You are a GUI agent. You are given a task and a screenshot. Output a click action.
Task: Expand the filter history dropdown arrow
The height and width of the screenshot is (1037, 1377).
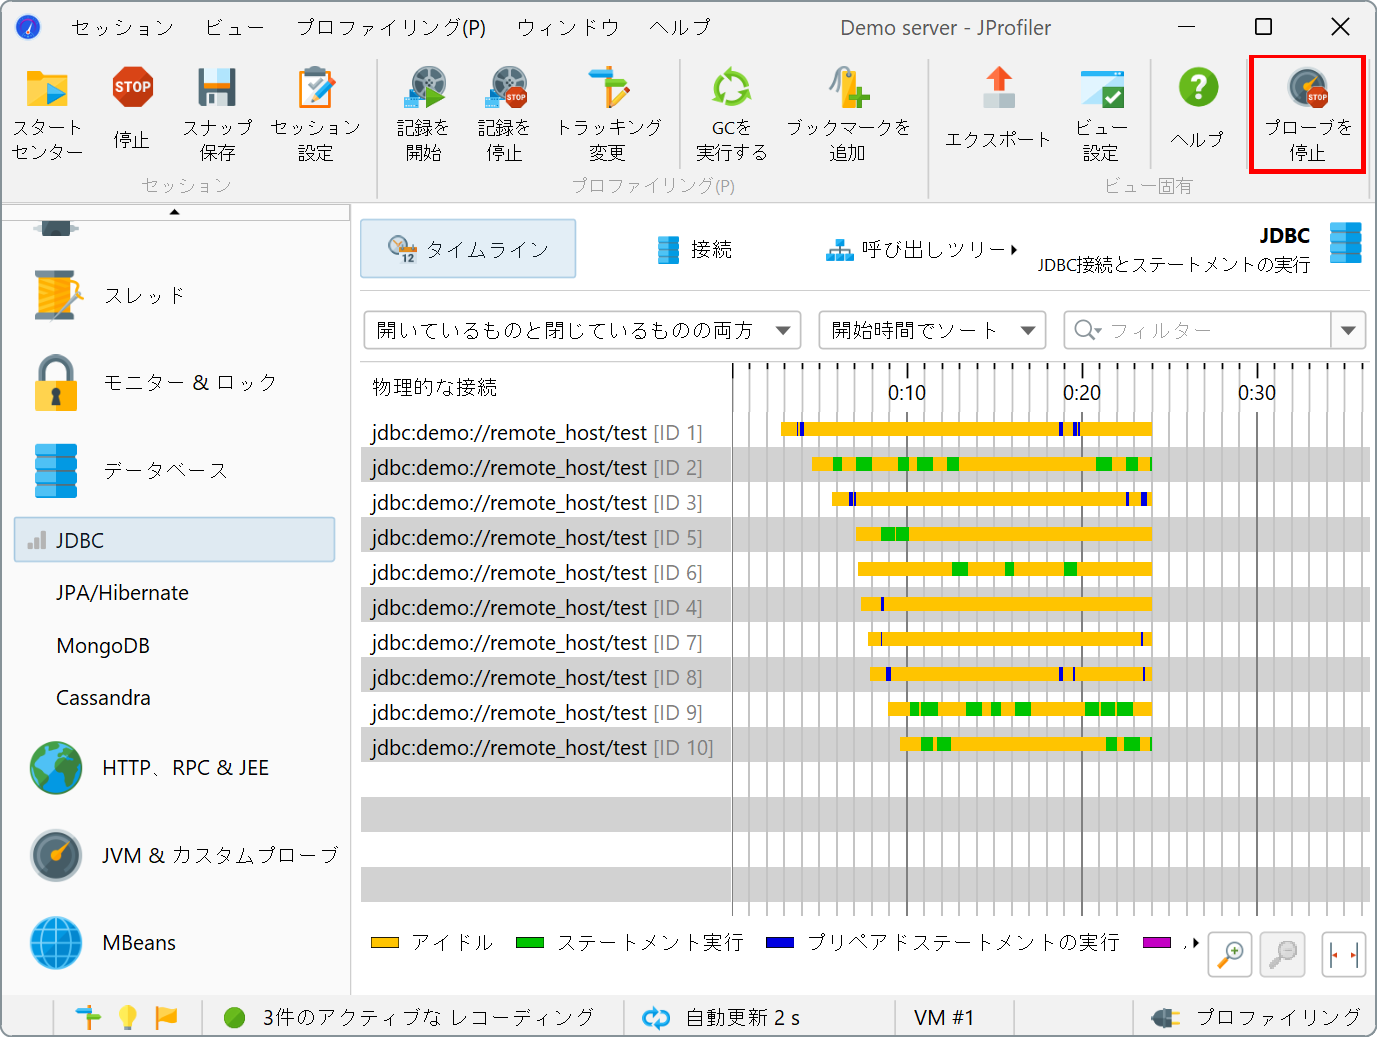(1349, 330)
